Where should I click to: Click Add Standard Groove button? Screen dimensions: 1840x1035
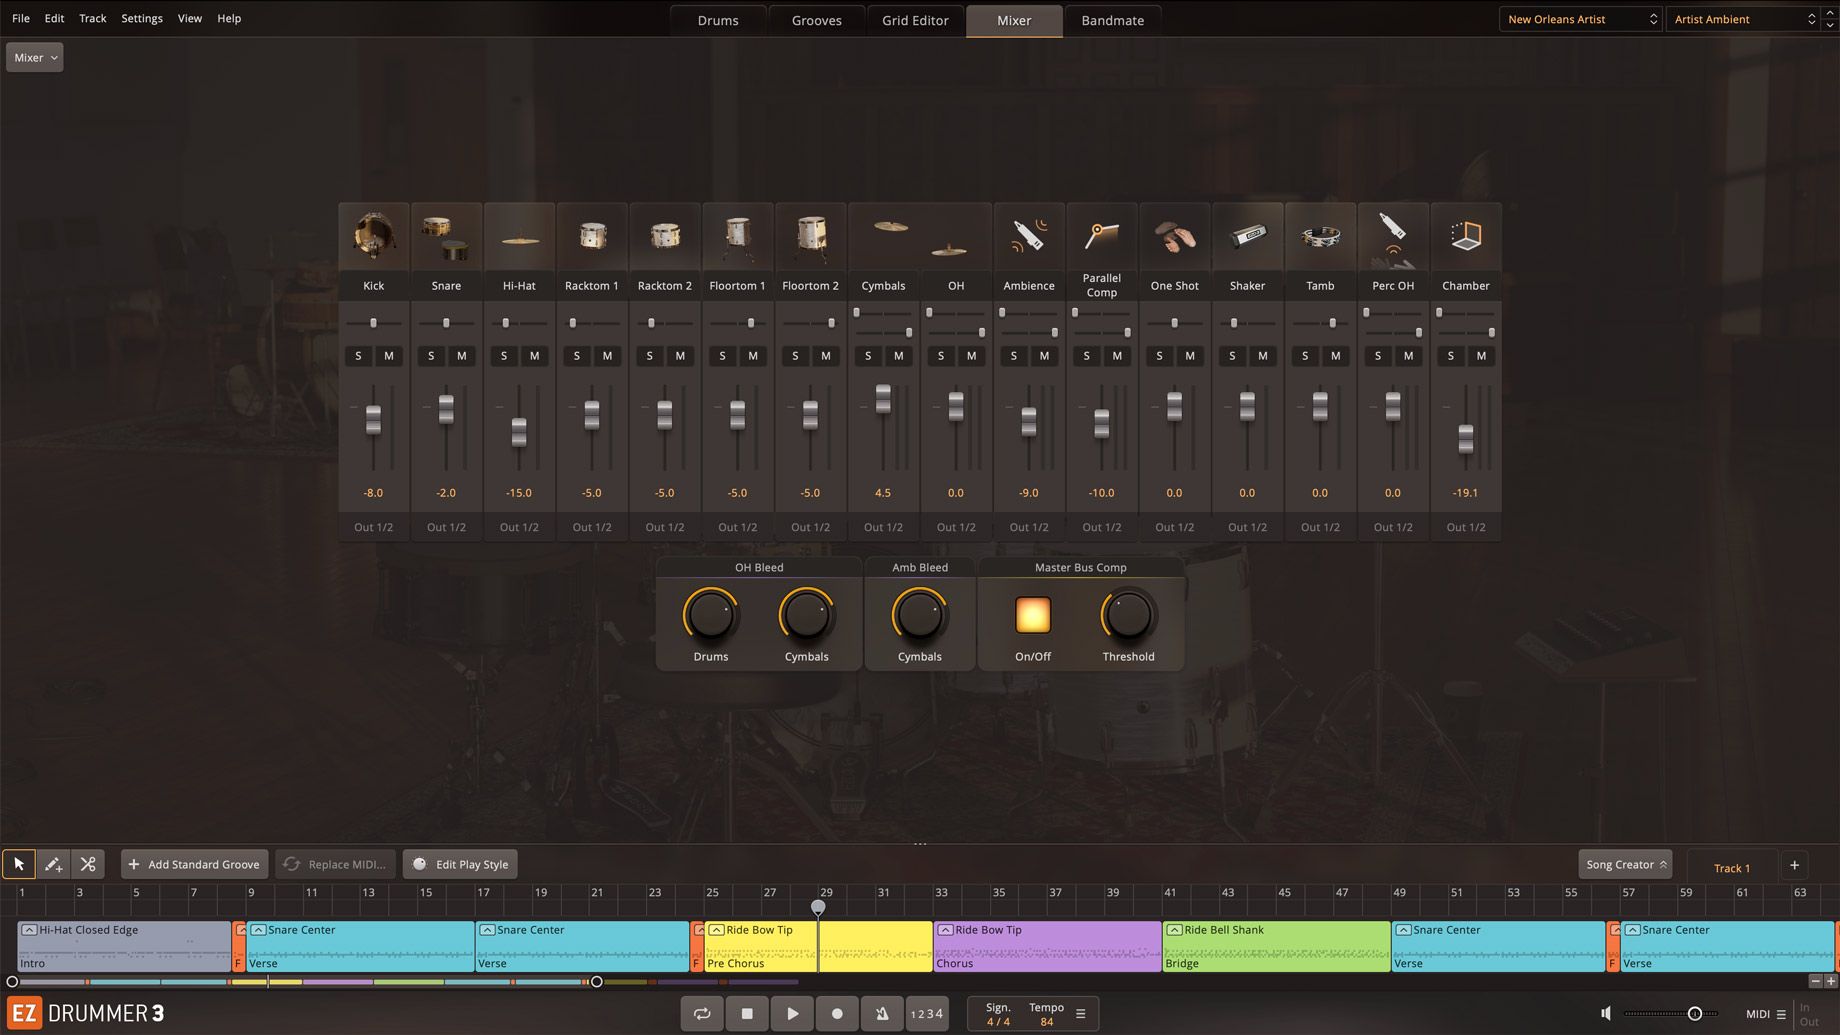coord(194,864)
